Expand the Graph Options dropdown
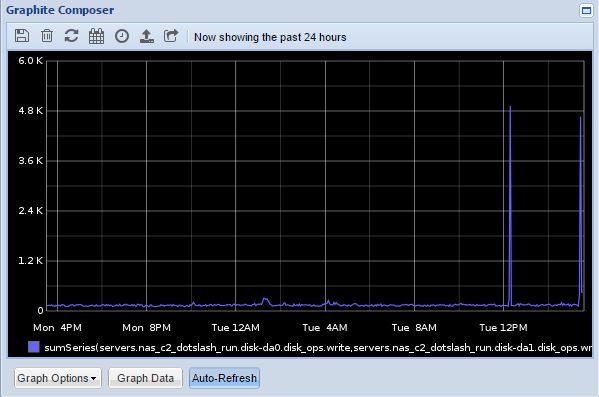Screen dimensions: 599x397 58,378
